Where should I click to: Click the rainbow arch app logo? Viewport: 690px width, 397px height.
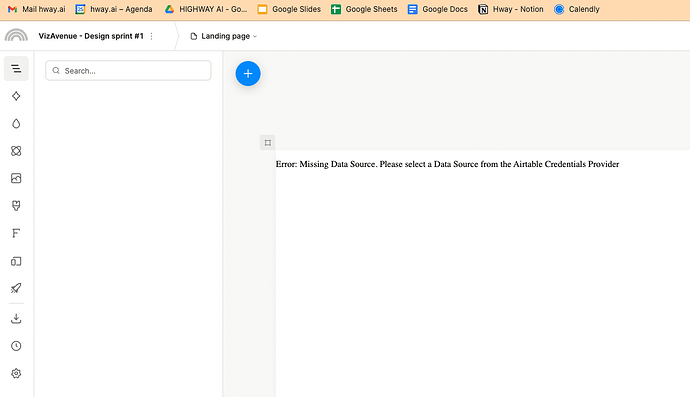pos(16,35)
